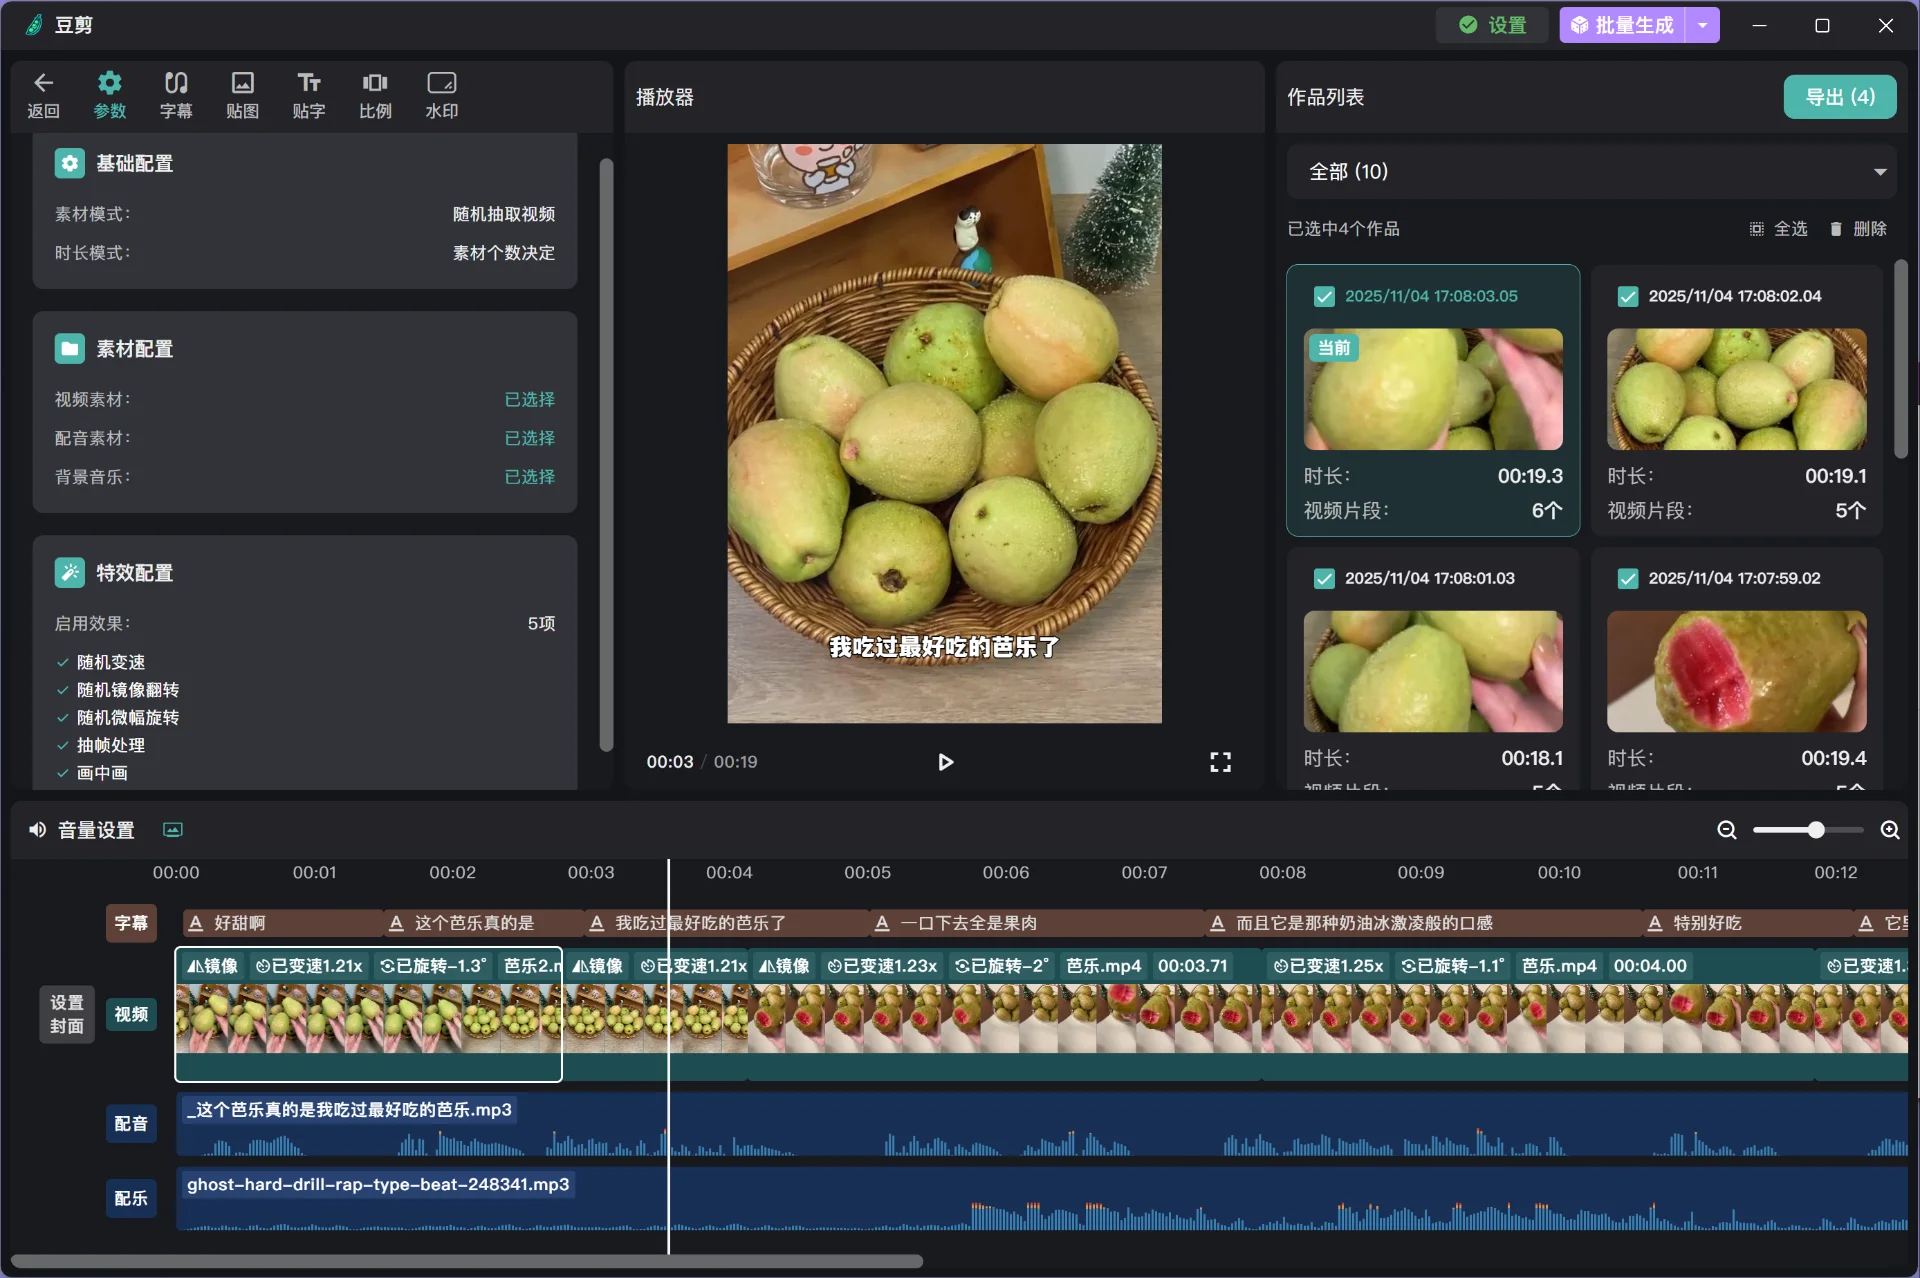Toggle the 17:07:59.02 work checkbox

pyautogui.click(x=1628, y=579)
